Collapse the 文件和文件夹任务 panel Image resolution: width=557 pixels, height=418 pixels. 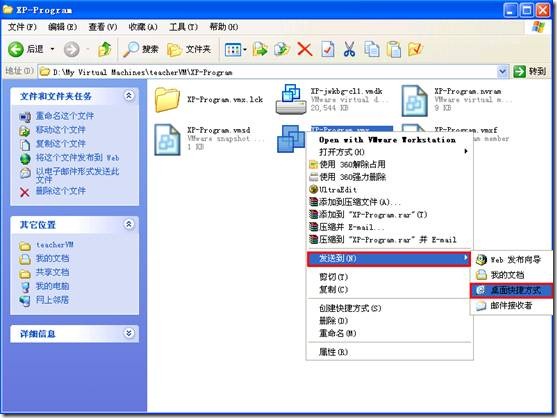coord(129,95)
